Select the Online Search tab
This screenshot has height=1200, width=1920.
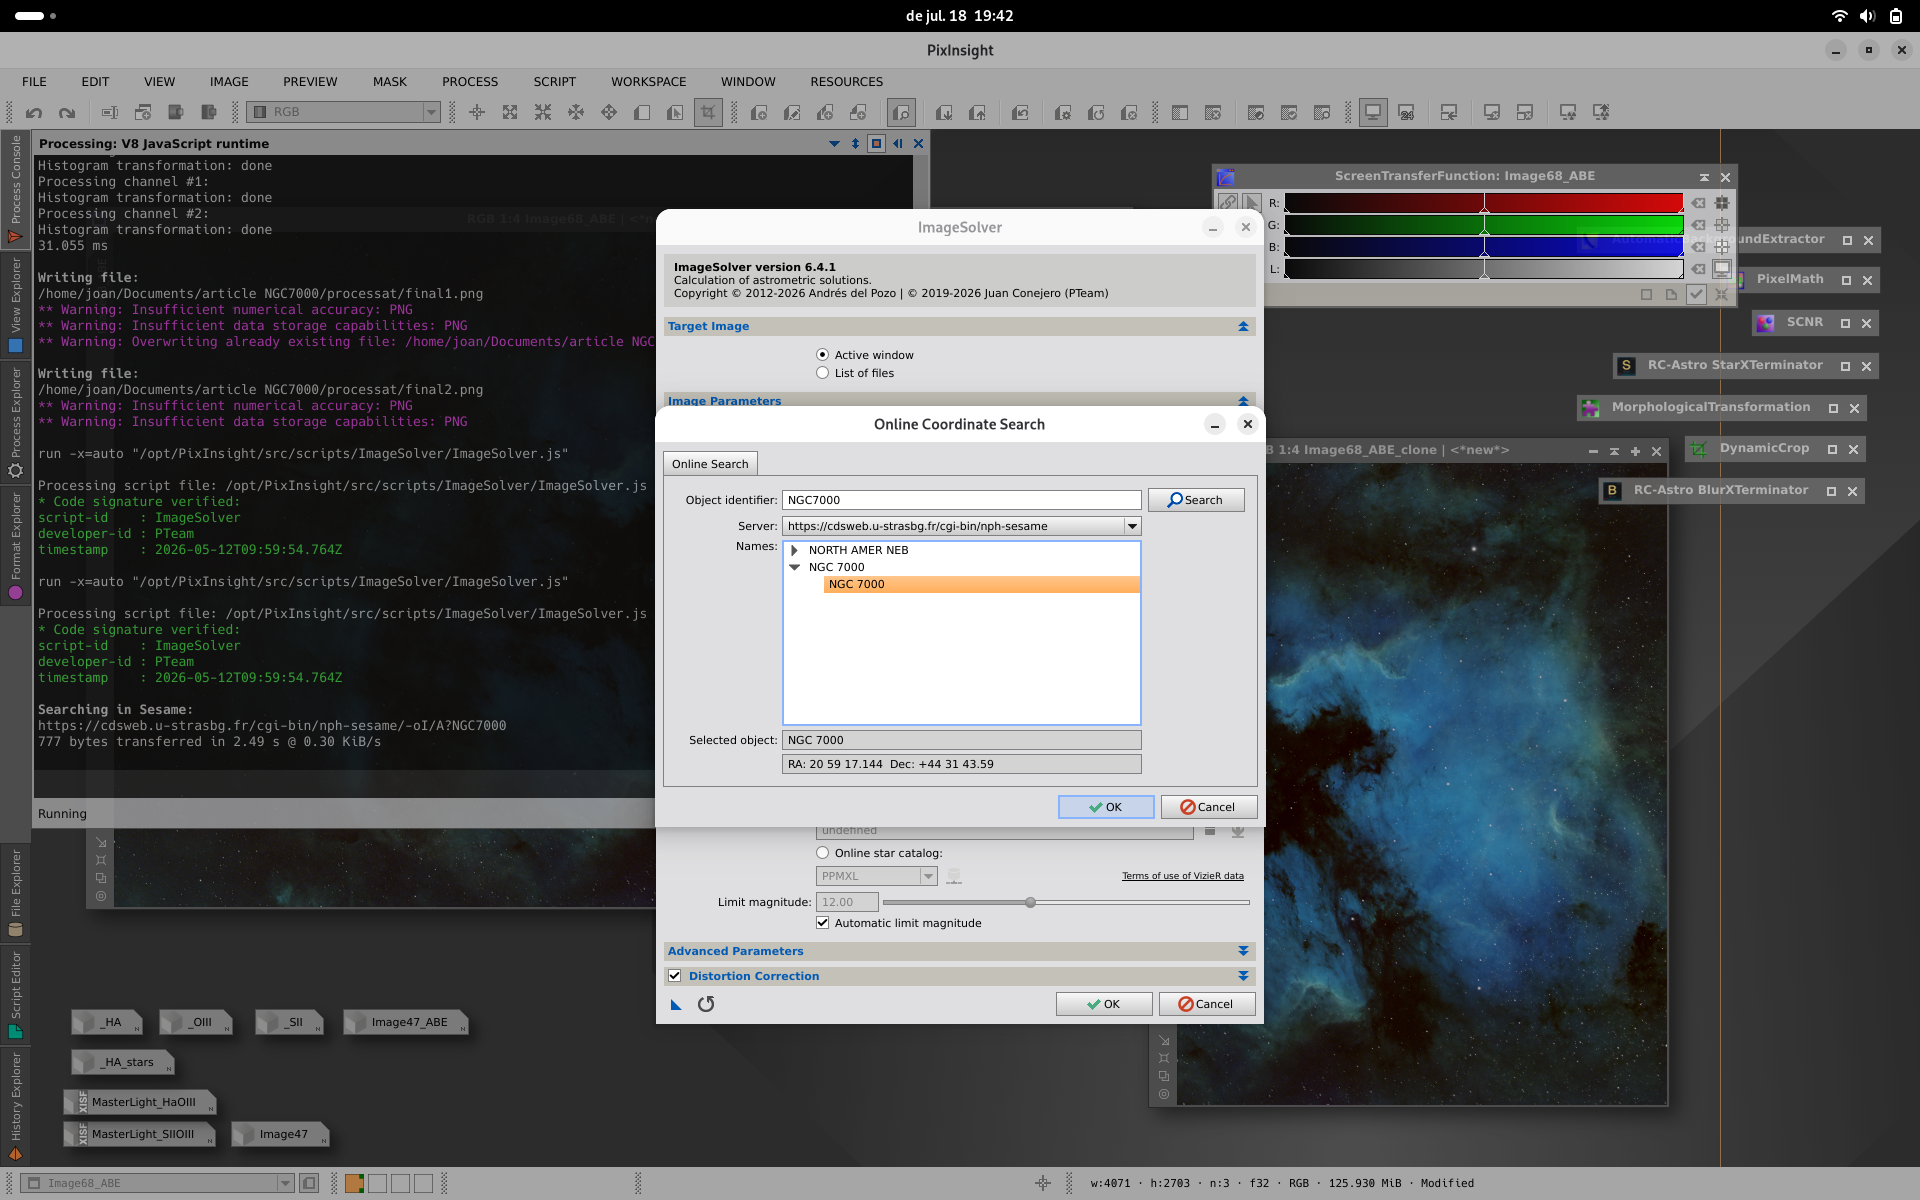click(x=710, y=464)
